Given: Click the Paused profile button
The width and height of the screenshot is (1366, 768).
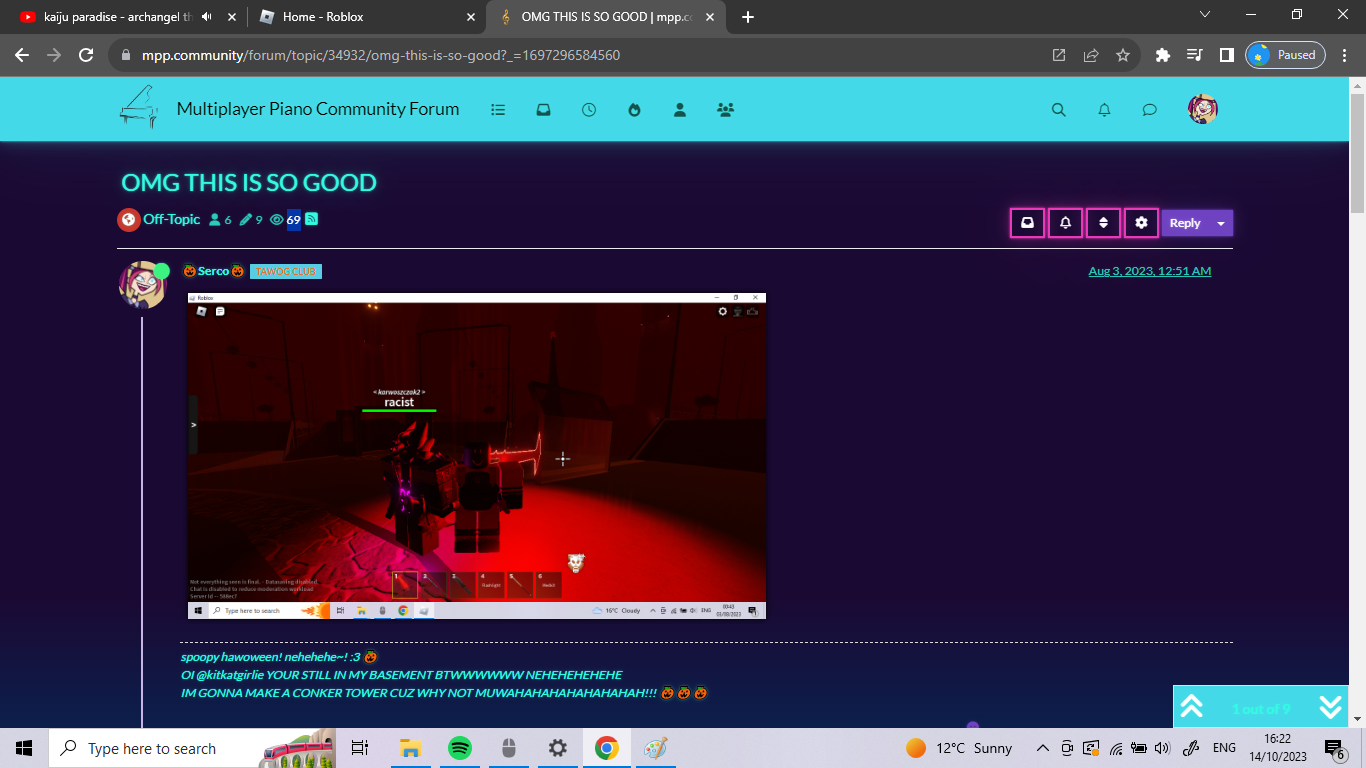Looking at the screenshot, I should click(x=1285, y=55).
